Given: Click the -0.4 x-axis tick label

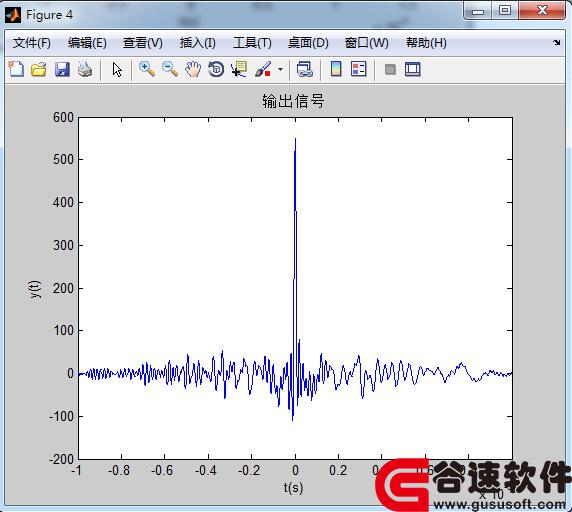Looking at the screenshot, I should [206, 470].
